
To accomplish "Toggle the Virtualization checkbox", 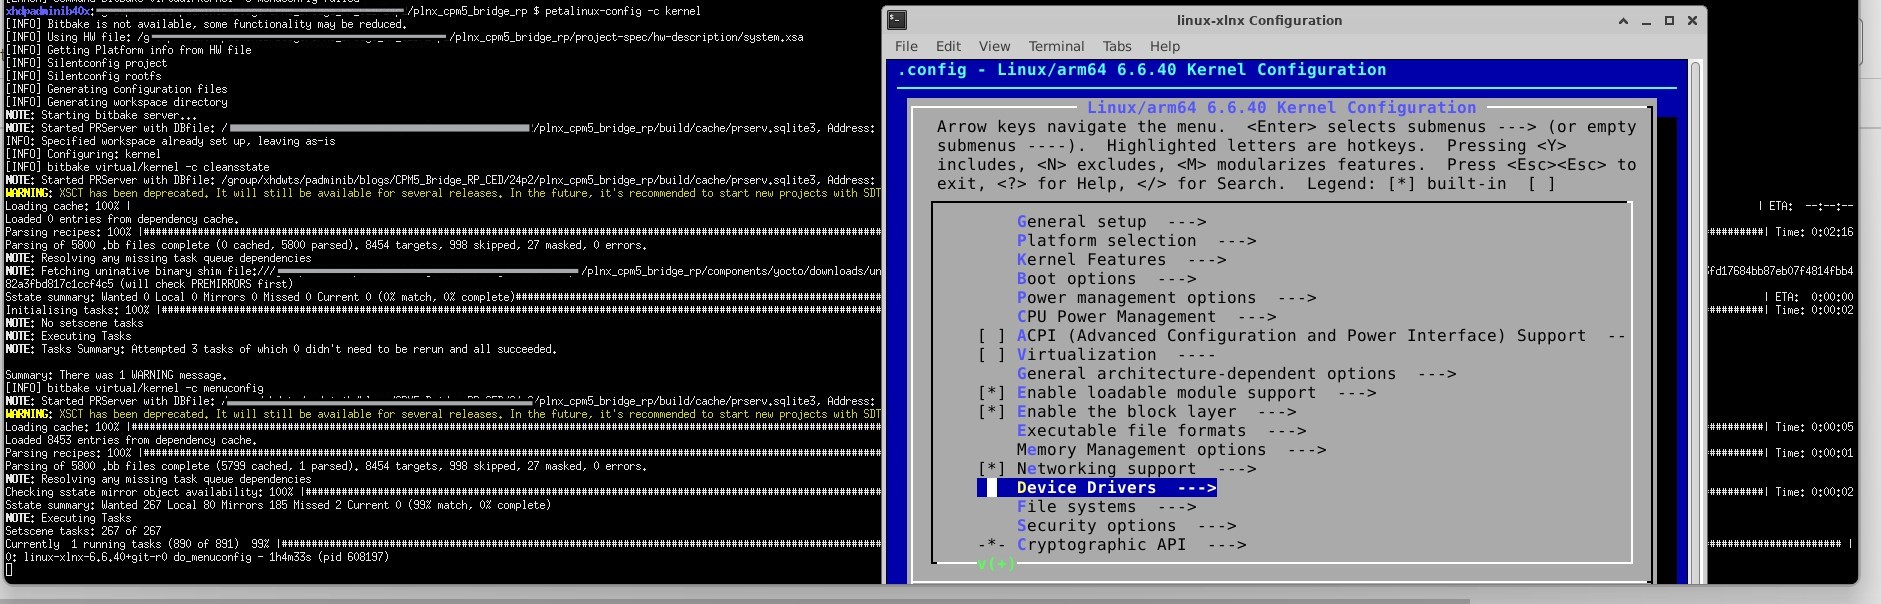I will click(991, 355).
